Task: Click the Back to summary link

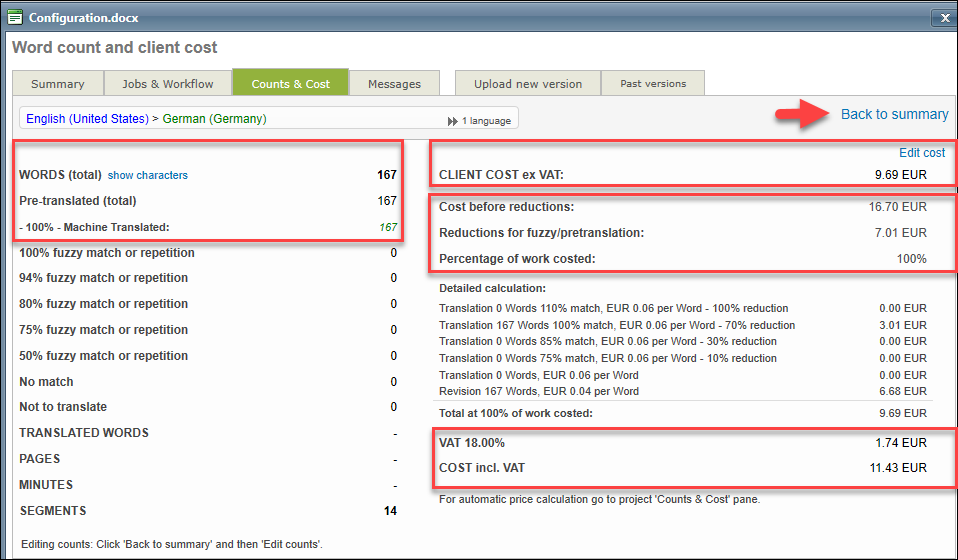Action: tap(894, 114)
